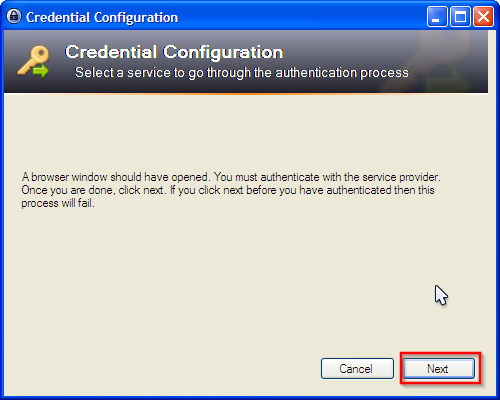This screenshot has width=500, height=400.
Task: Click the green arrow beneath the key
Action: coord(41,71)
